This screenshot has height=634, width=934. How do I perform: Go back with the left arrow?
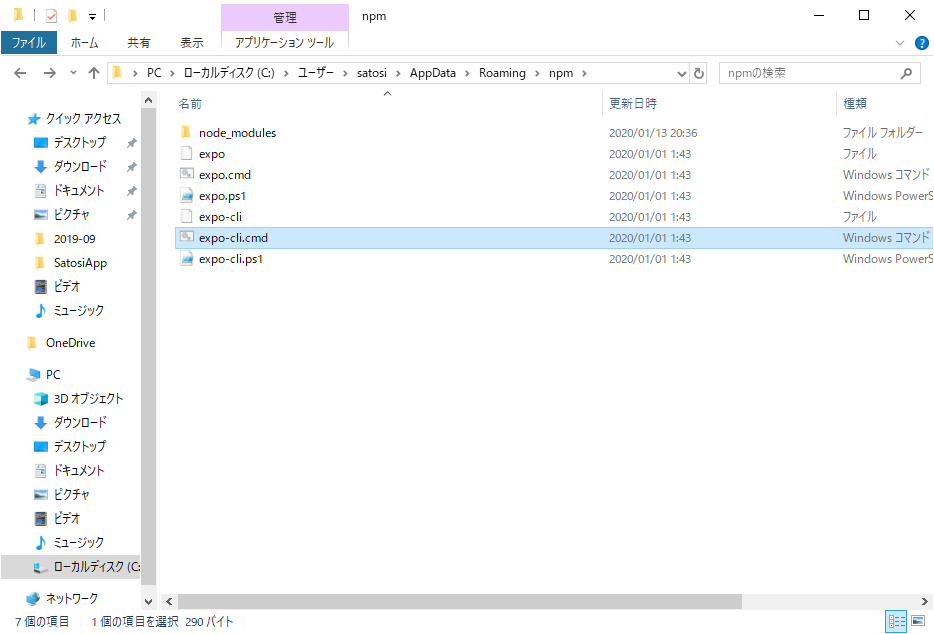pyautogui.click(x=20, y=73)
